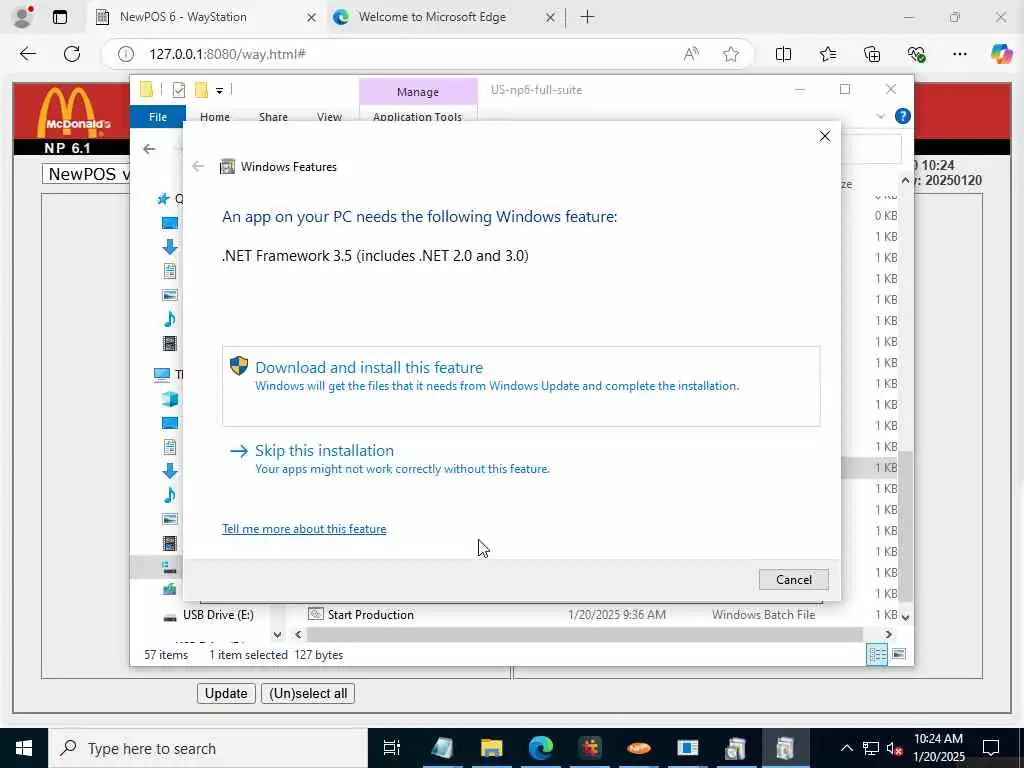Click 3D Objects cube icon in sidebar

coord(170,398)
